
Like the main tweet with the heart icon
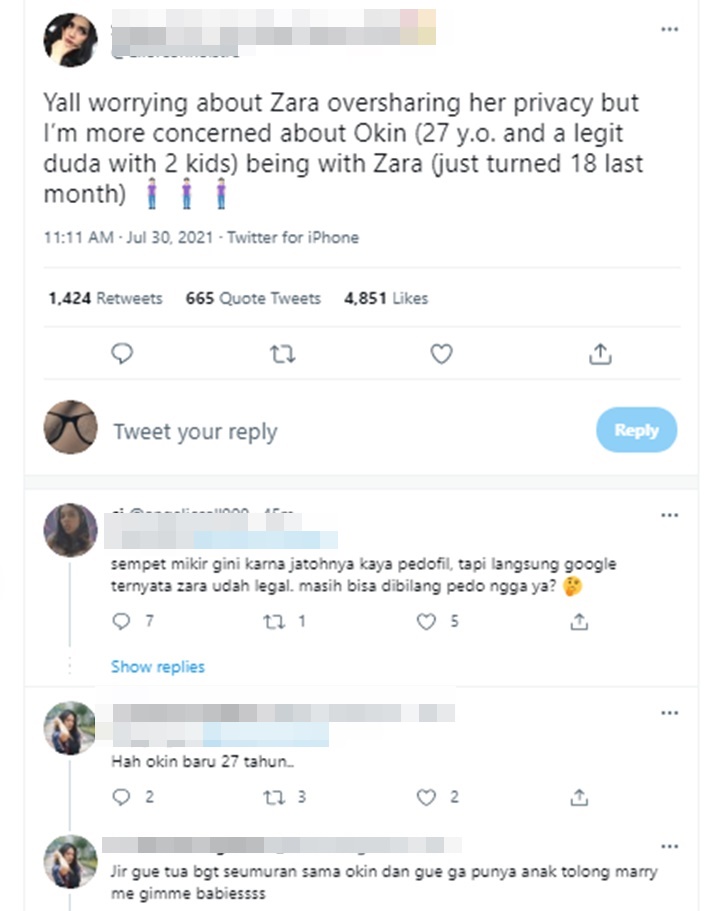441,353
